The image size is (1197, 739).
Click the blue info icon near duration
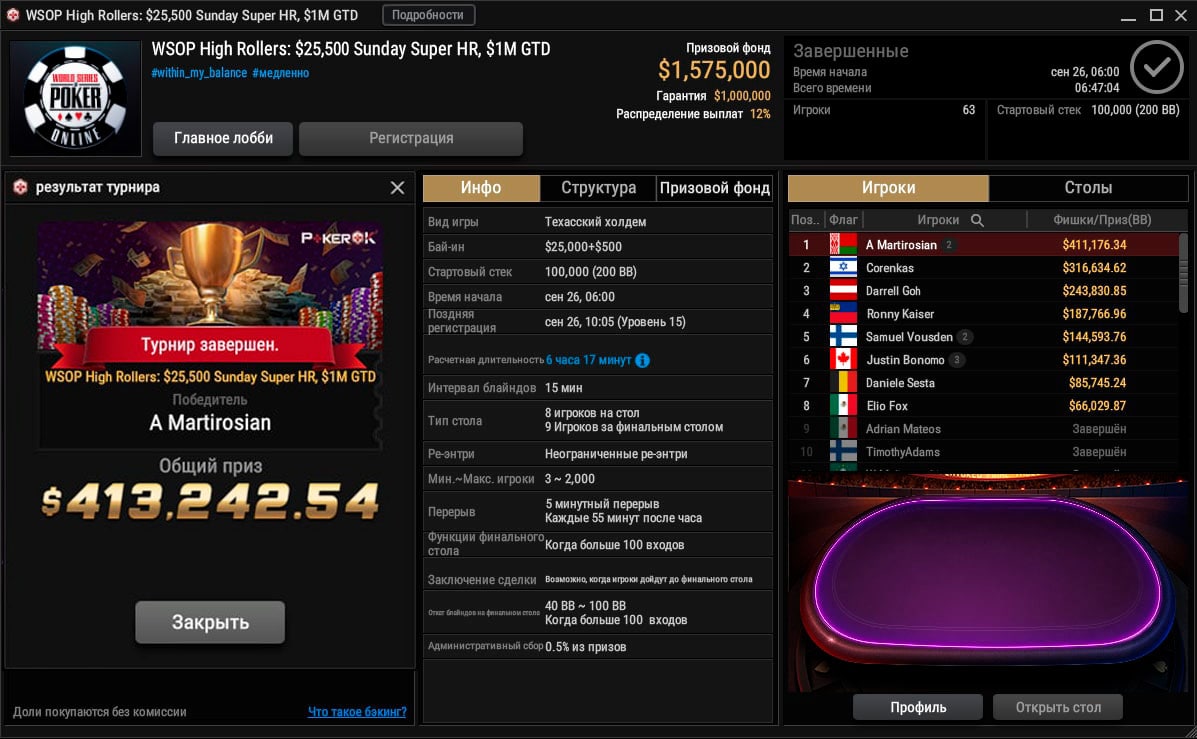(x=643, y=360)
